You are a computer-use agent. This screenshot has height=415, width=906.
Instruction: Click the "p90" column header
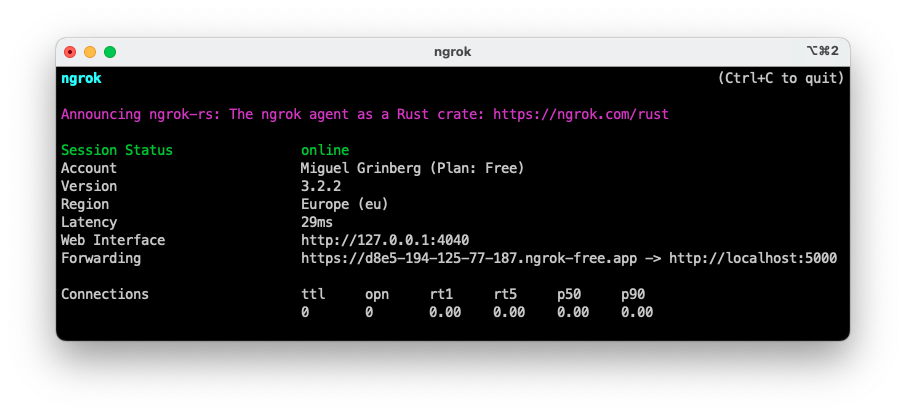[633, 294]
